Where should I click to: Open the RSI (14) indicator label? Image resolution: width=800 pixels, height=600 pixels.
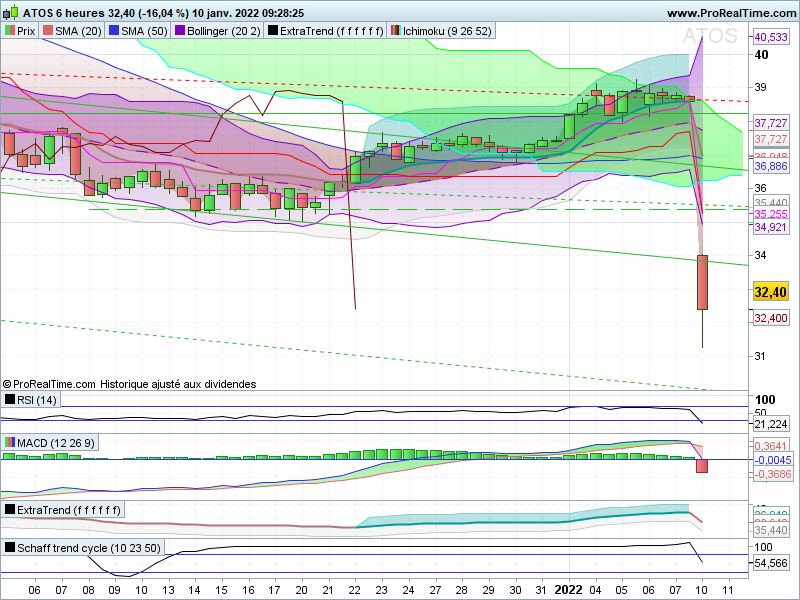tap(37, 400)
